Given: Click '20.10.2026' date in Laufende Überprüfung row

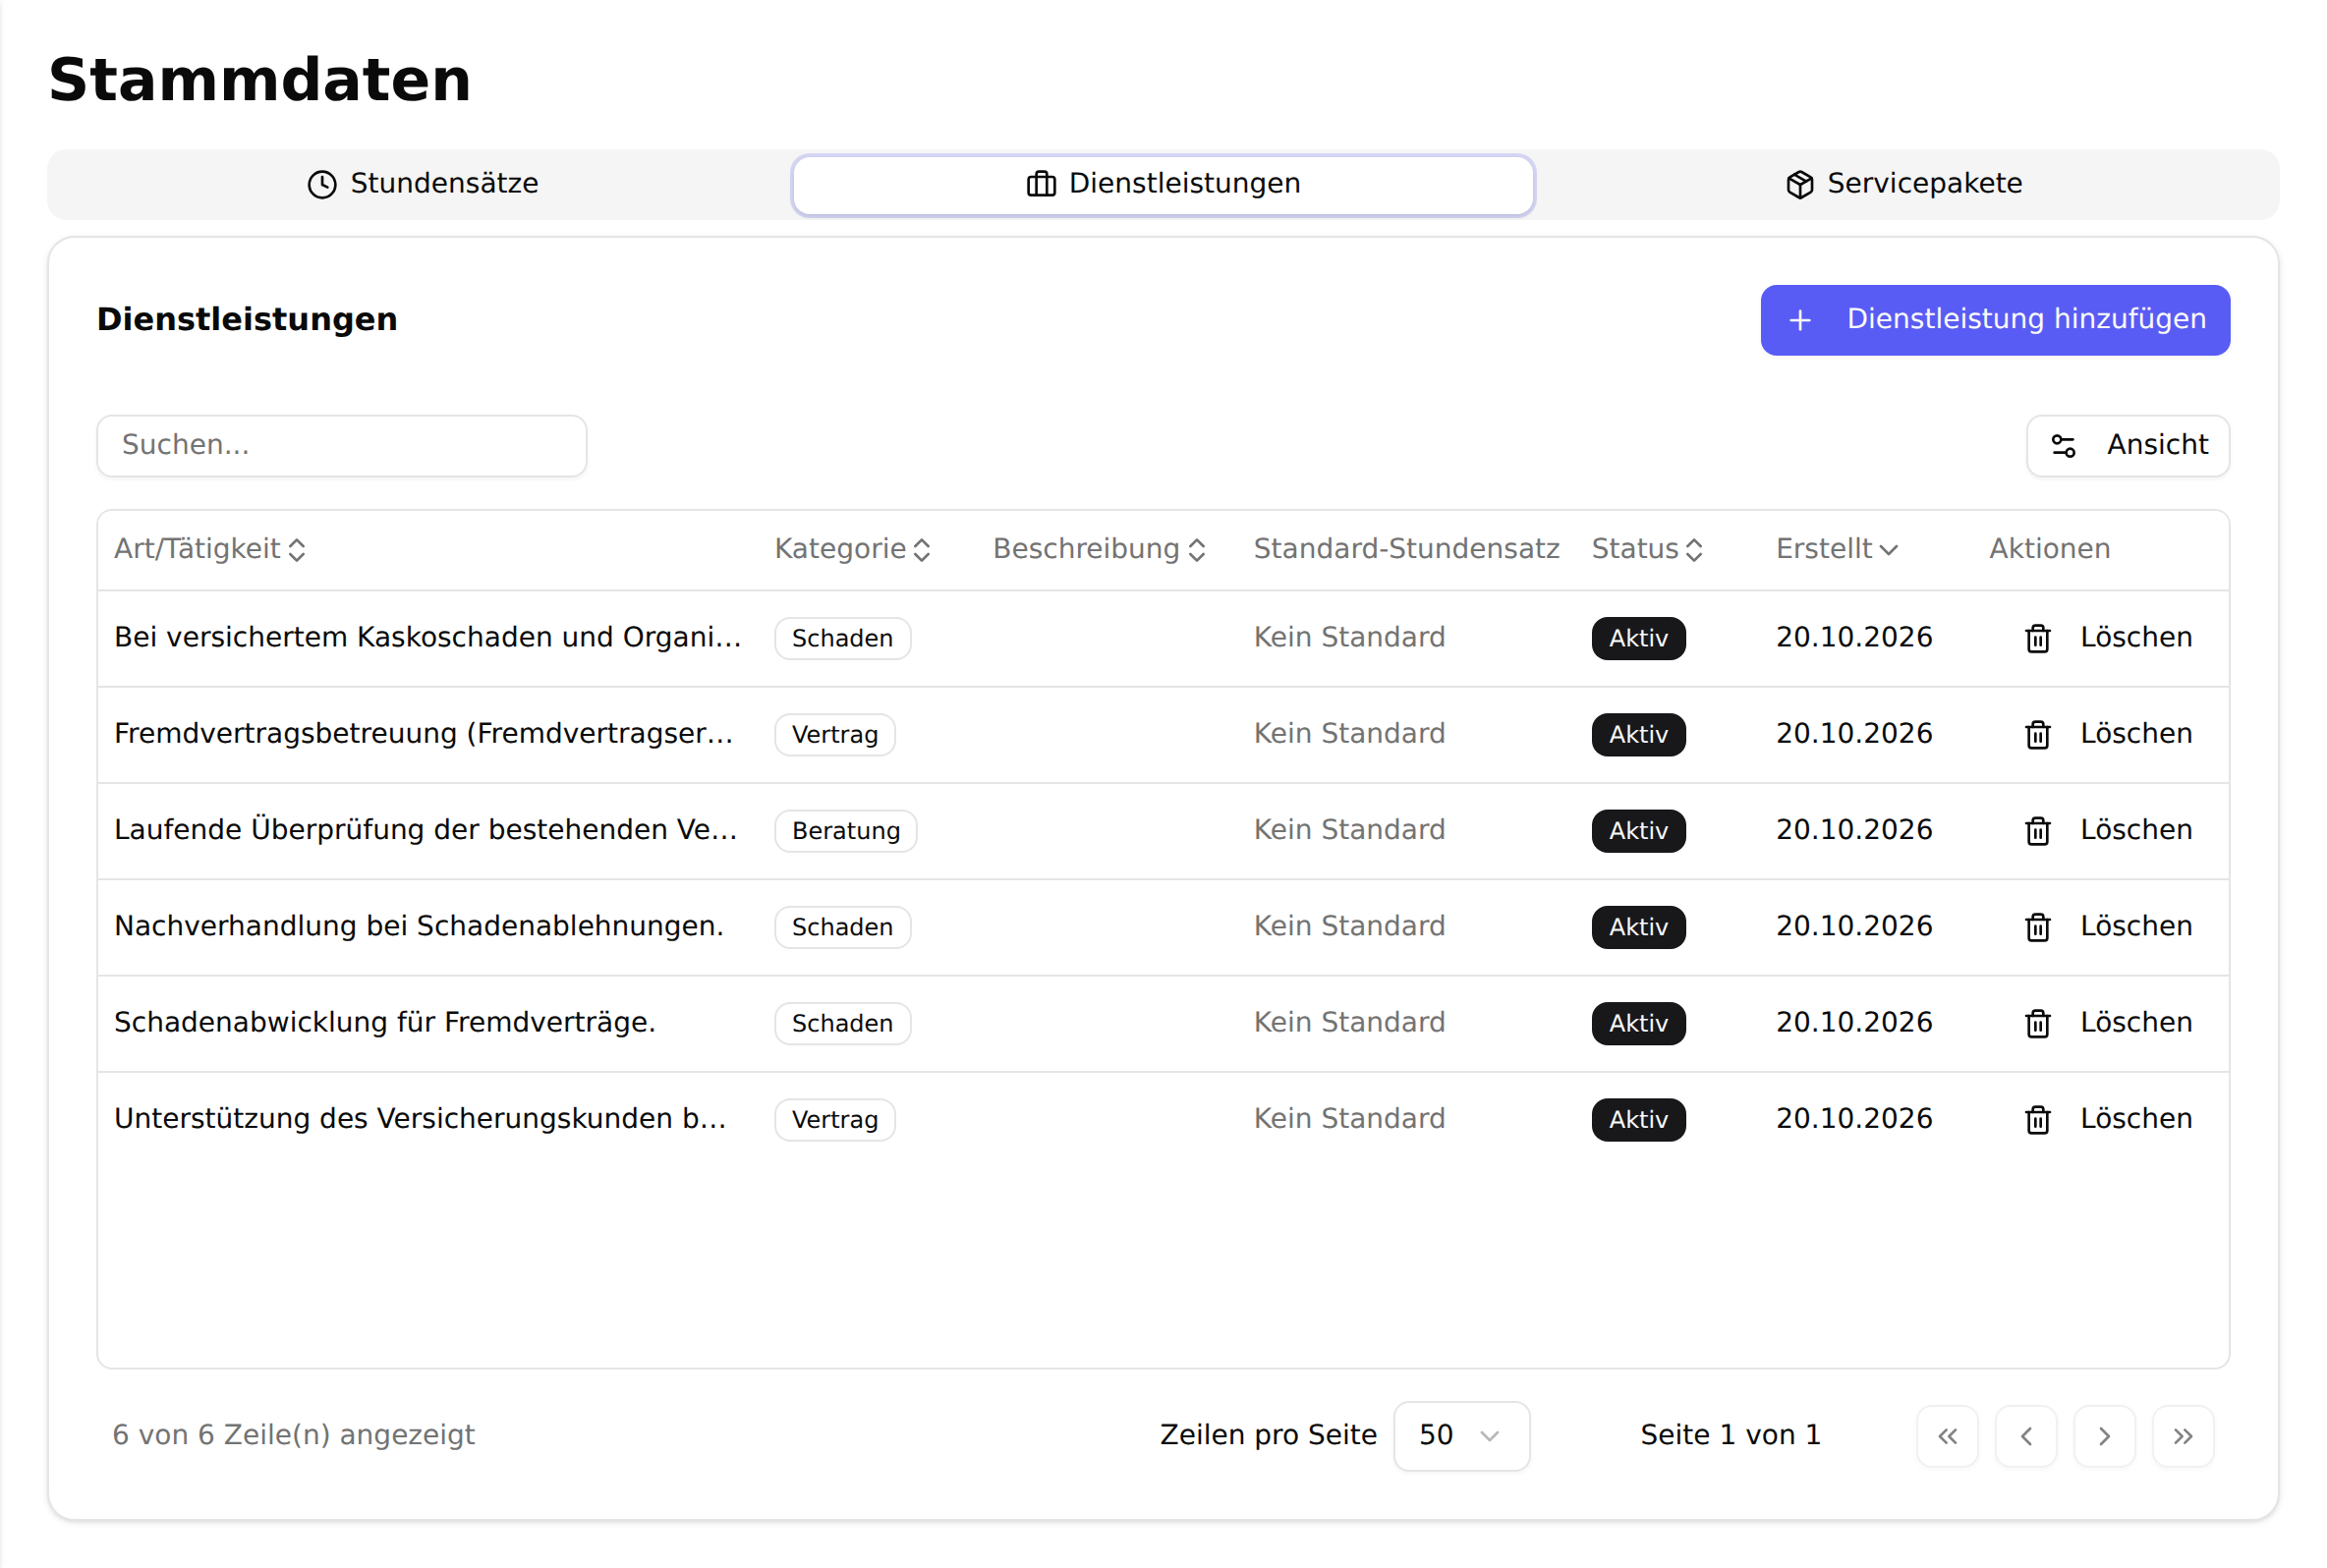Looking at the screenshot, I should [x=1853, y=829].
